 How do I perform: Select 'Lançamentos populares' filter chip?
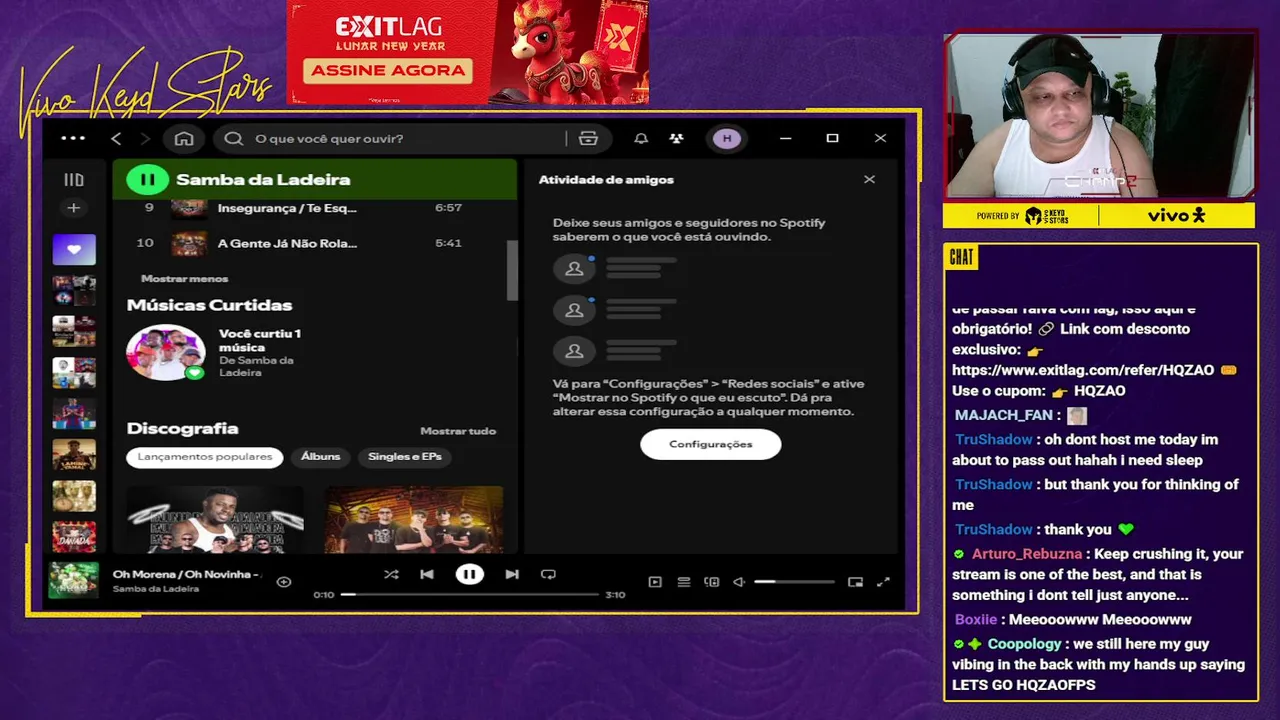(205, 457)
